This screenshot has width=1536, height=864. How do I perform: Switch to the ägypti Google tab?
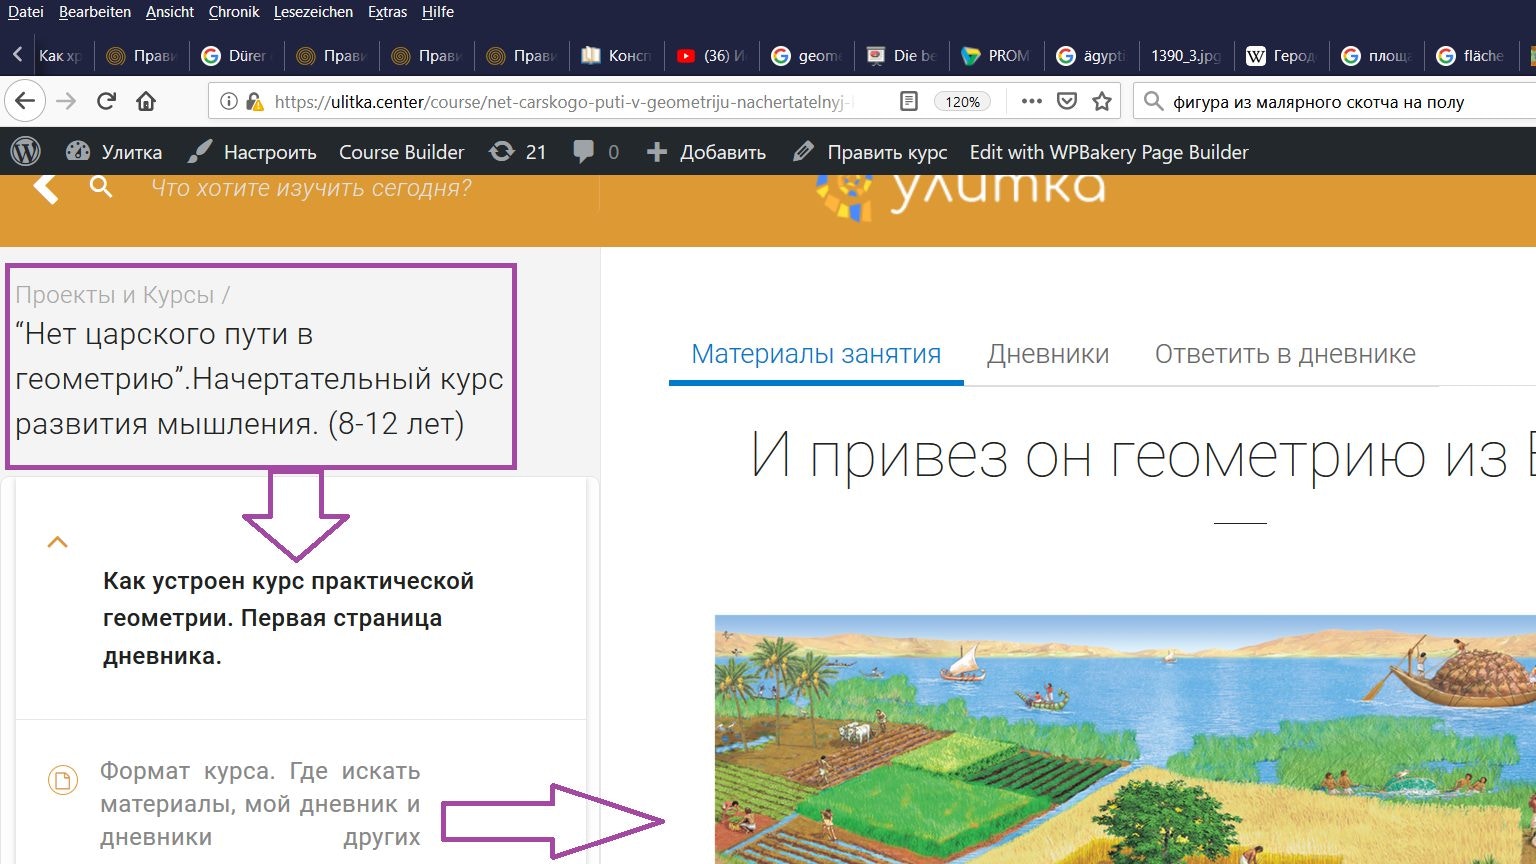pos(1091,56)
